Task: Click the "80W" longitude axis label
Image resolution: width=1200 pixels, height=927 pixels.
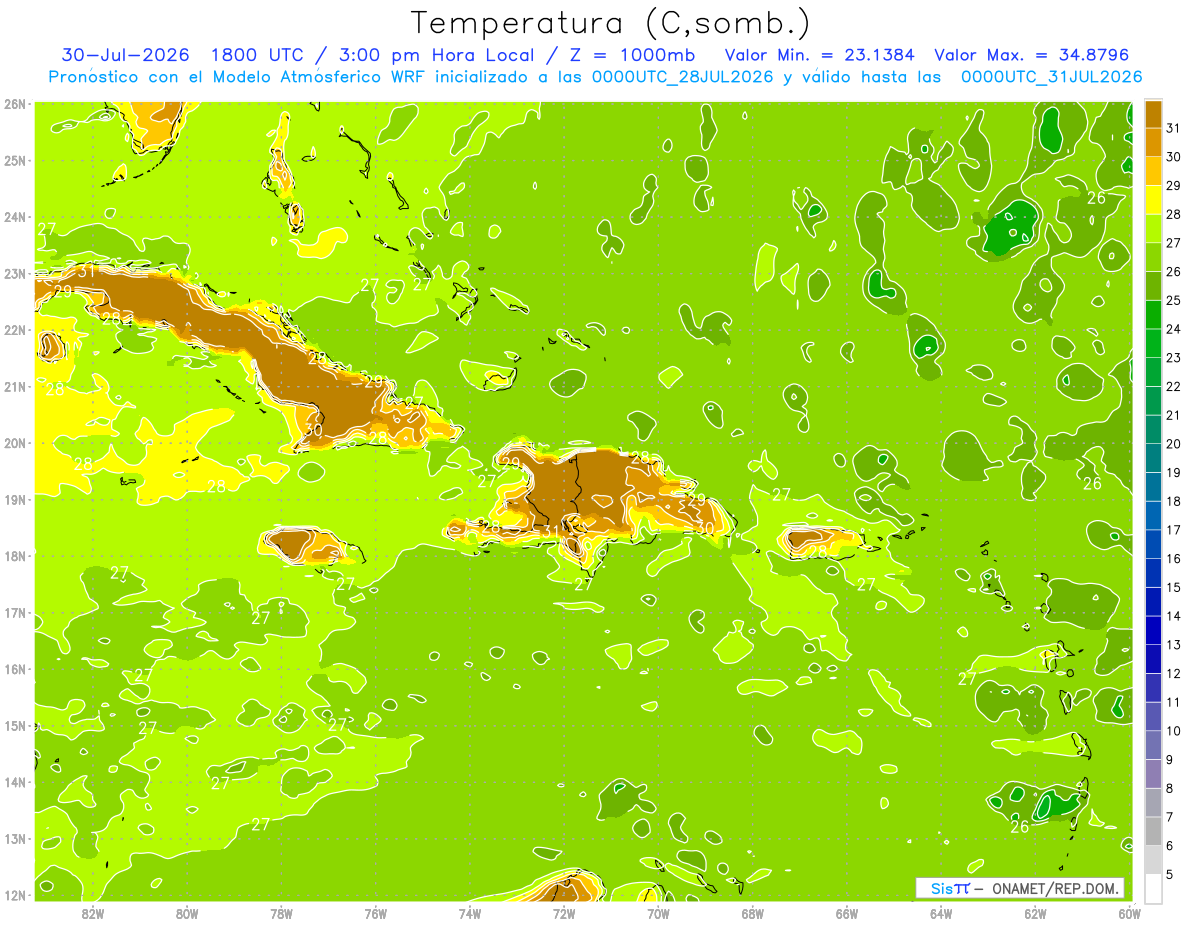Action: tap(187, 913)
